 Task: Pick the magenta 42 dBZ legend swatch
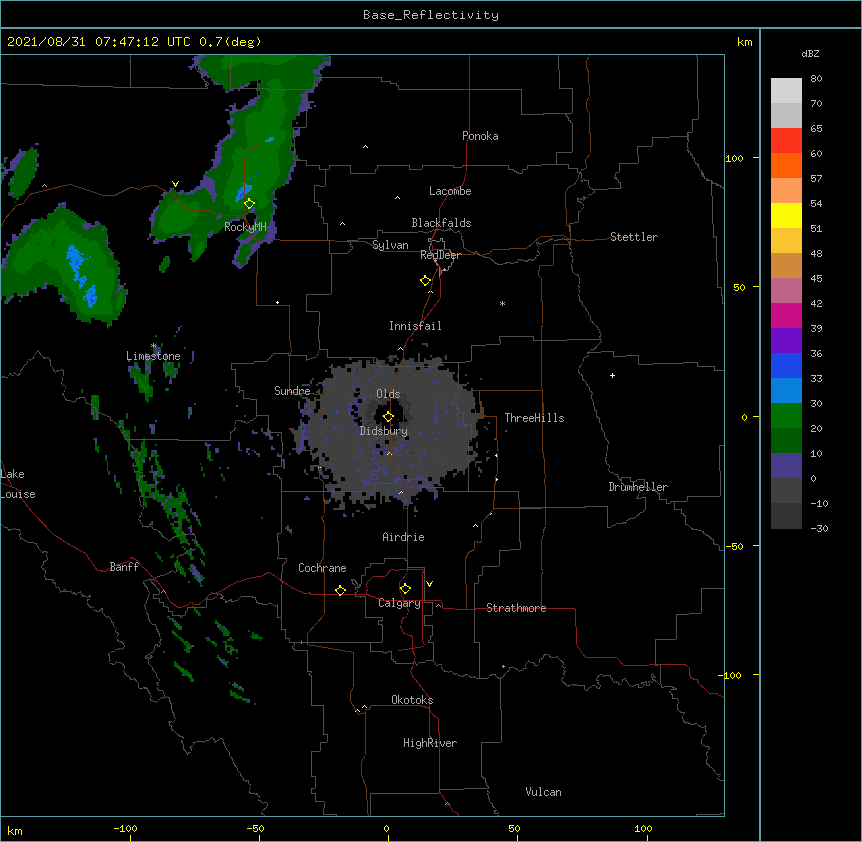[786, 315]
